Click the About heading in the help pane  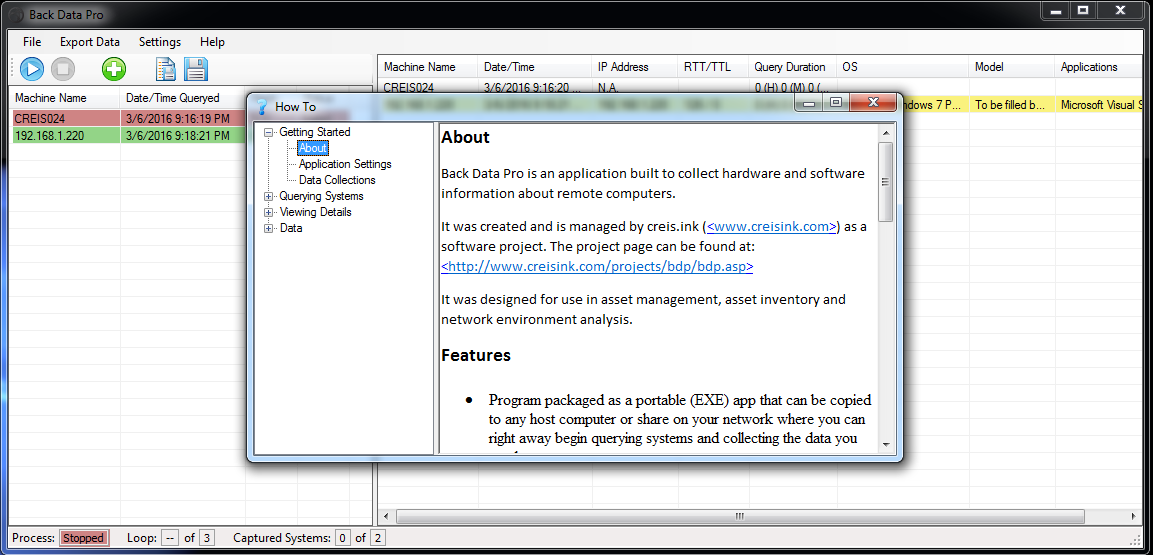pyautogui.click(x=465, y=137)
